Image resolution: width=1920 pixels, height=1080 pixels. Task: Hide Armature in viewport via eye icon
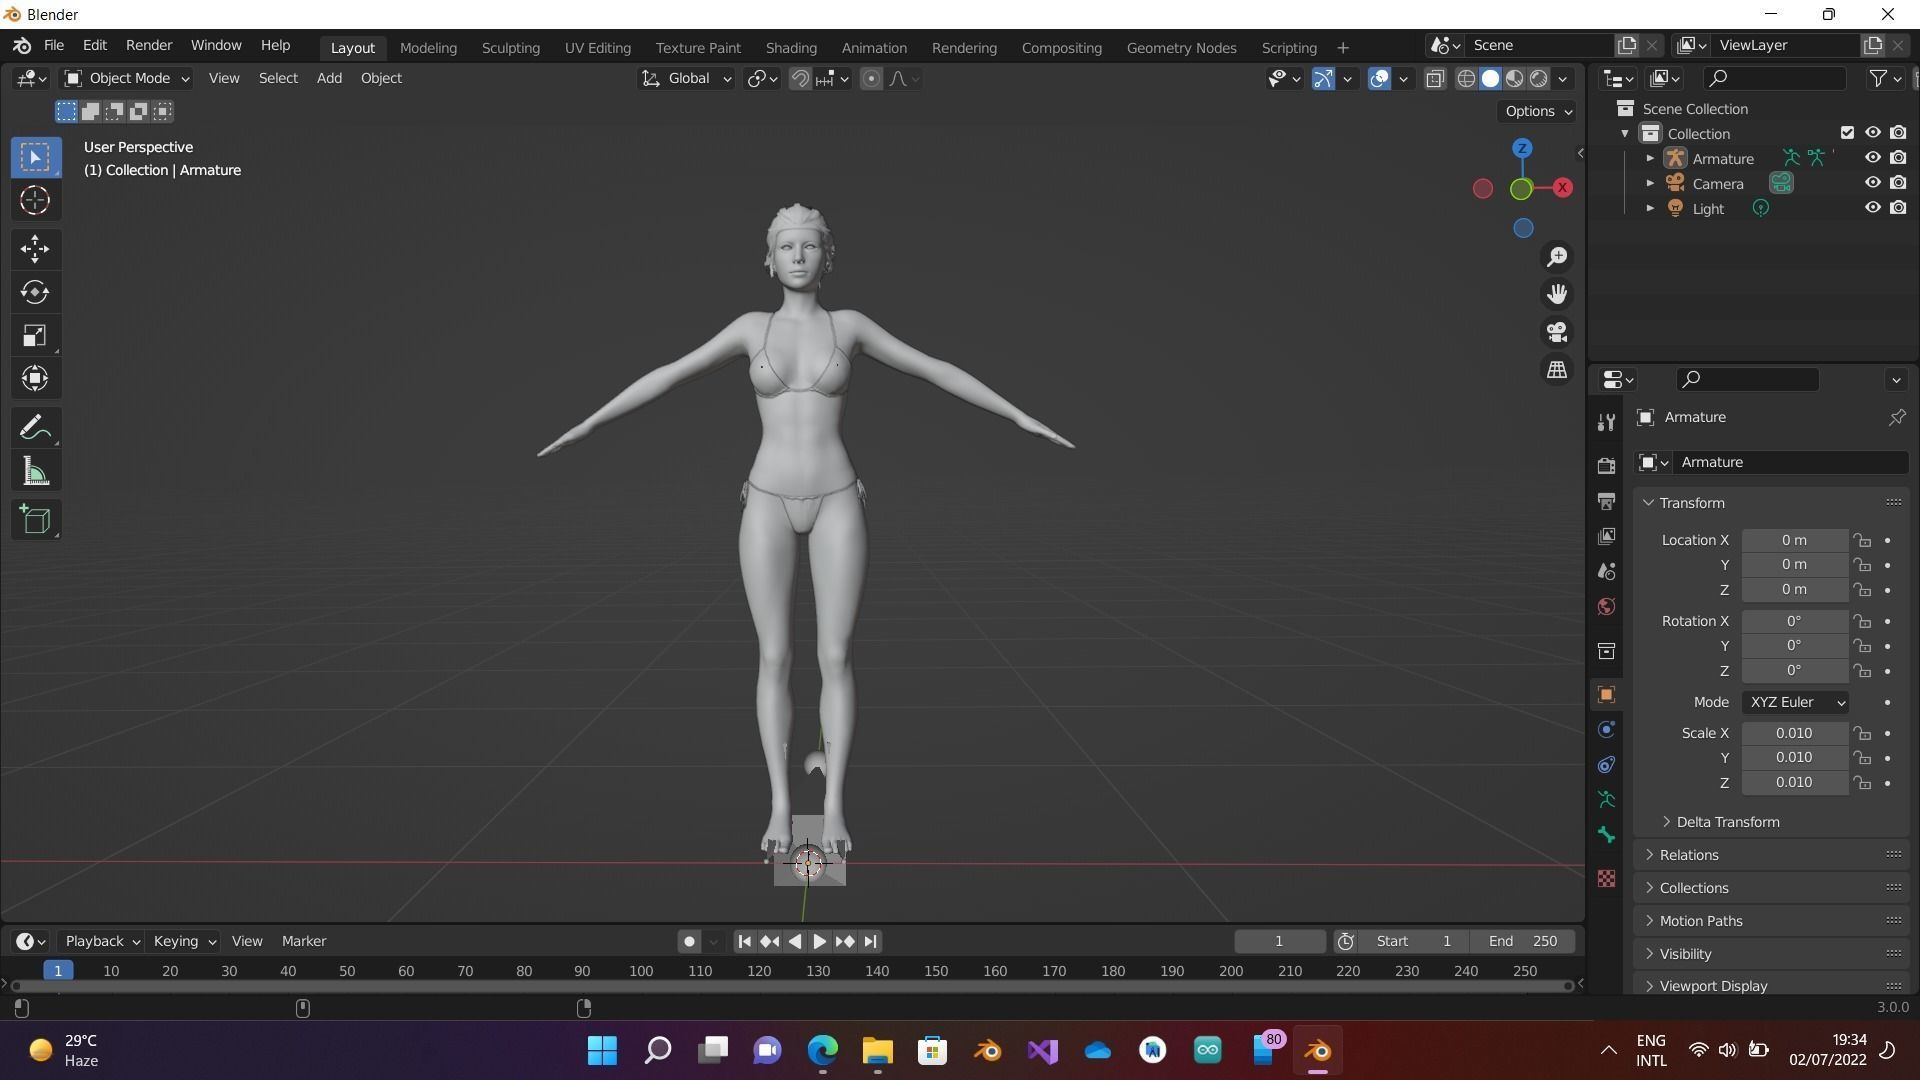pos(1872,158)
